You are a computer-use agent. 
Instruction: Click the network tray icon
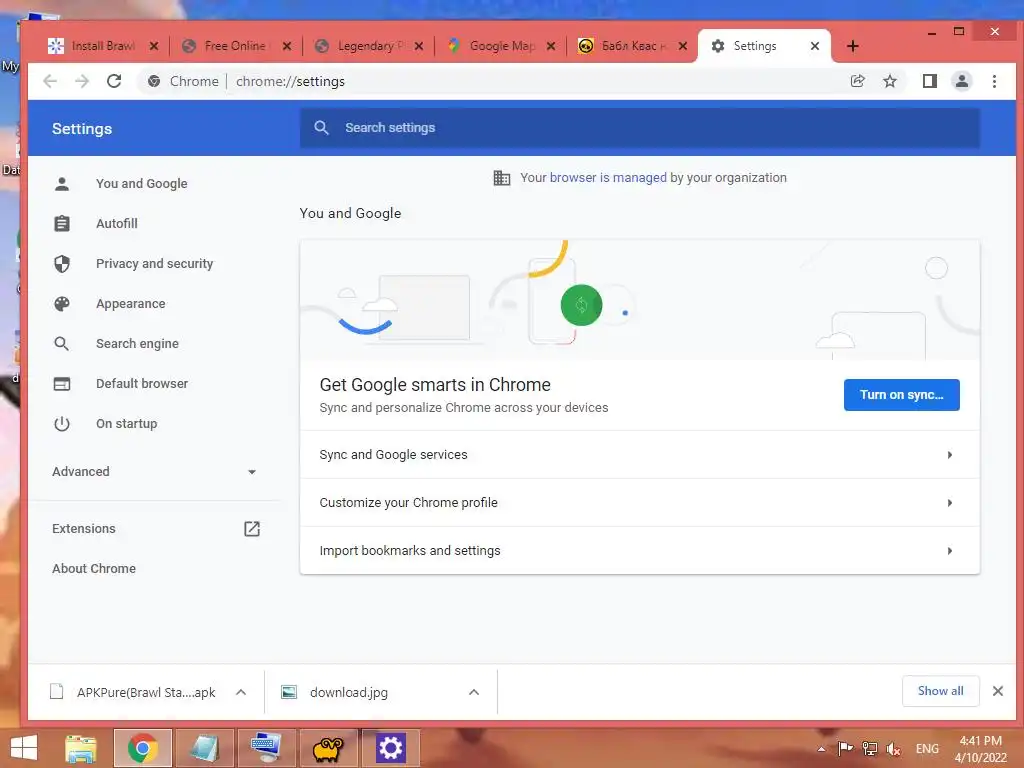pos(869,748)
